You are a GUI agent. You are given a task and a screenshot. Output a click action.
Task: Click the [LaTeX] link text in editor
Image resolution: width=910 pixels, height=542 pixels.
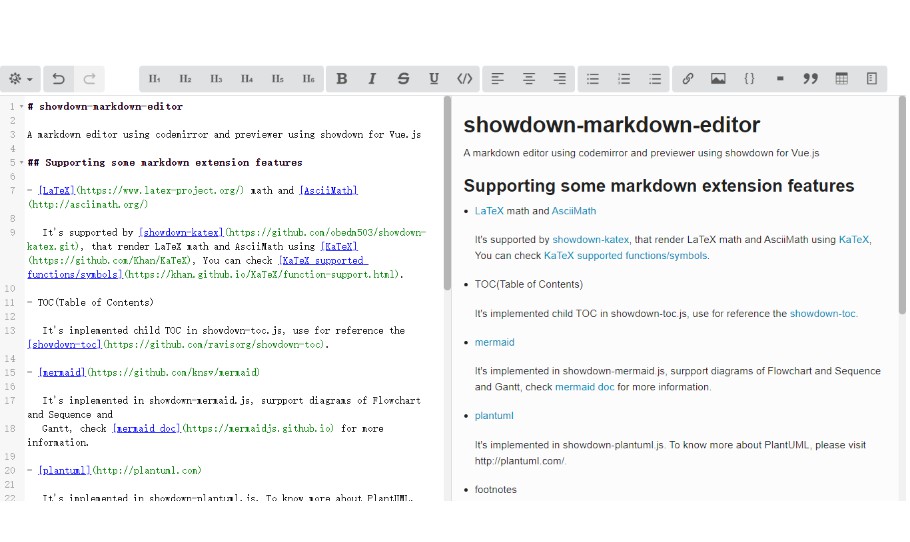click(56, 190)
